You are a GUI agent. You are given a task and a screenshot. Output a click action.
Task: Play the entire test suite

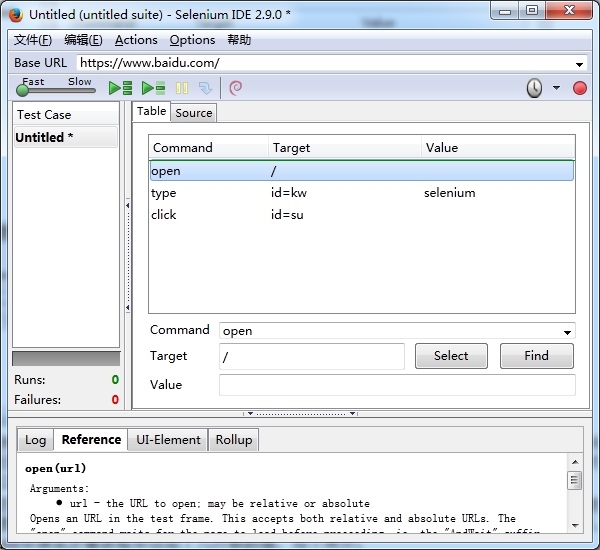[x=120, y=88]
